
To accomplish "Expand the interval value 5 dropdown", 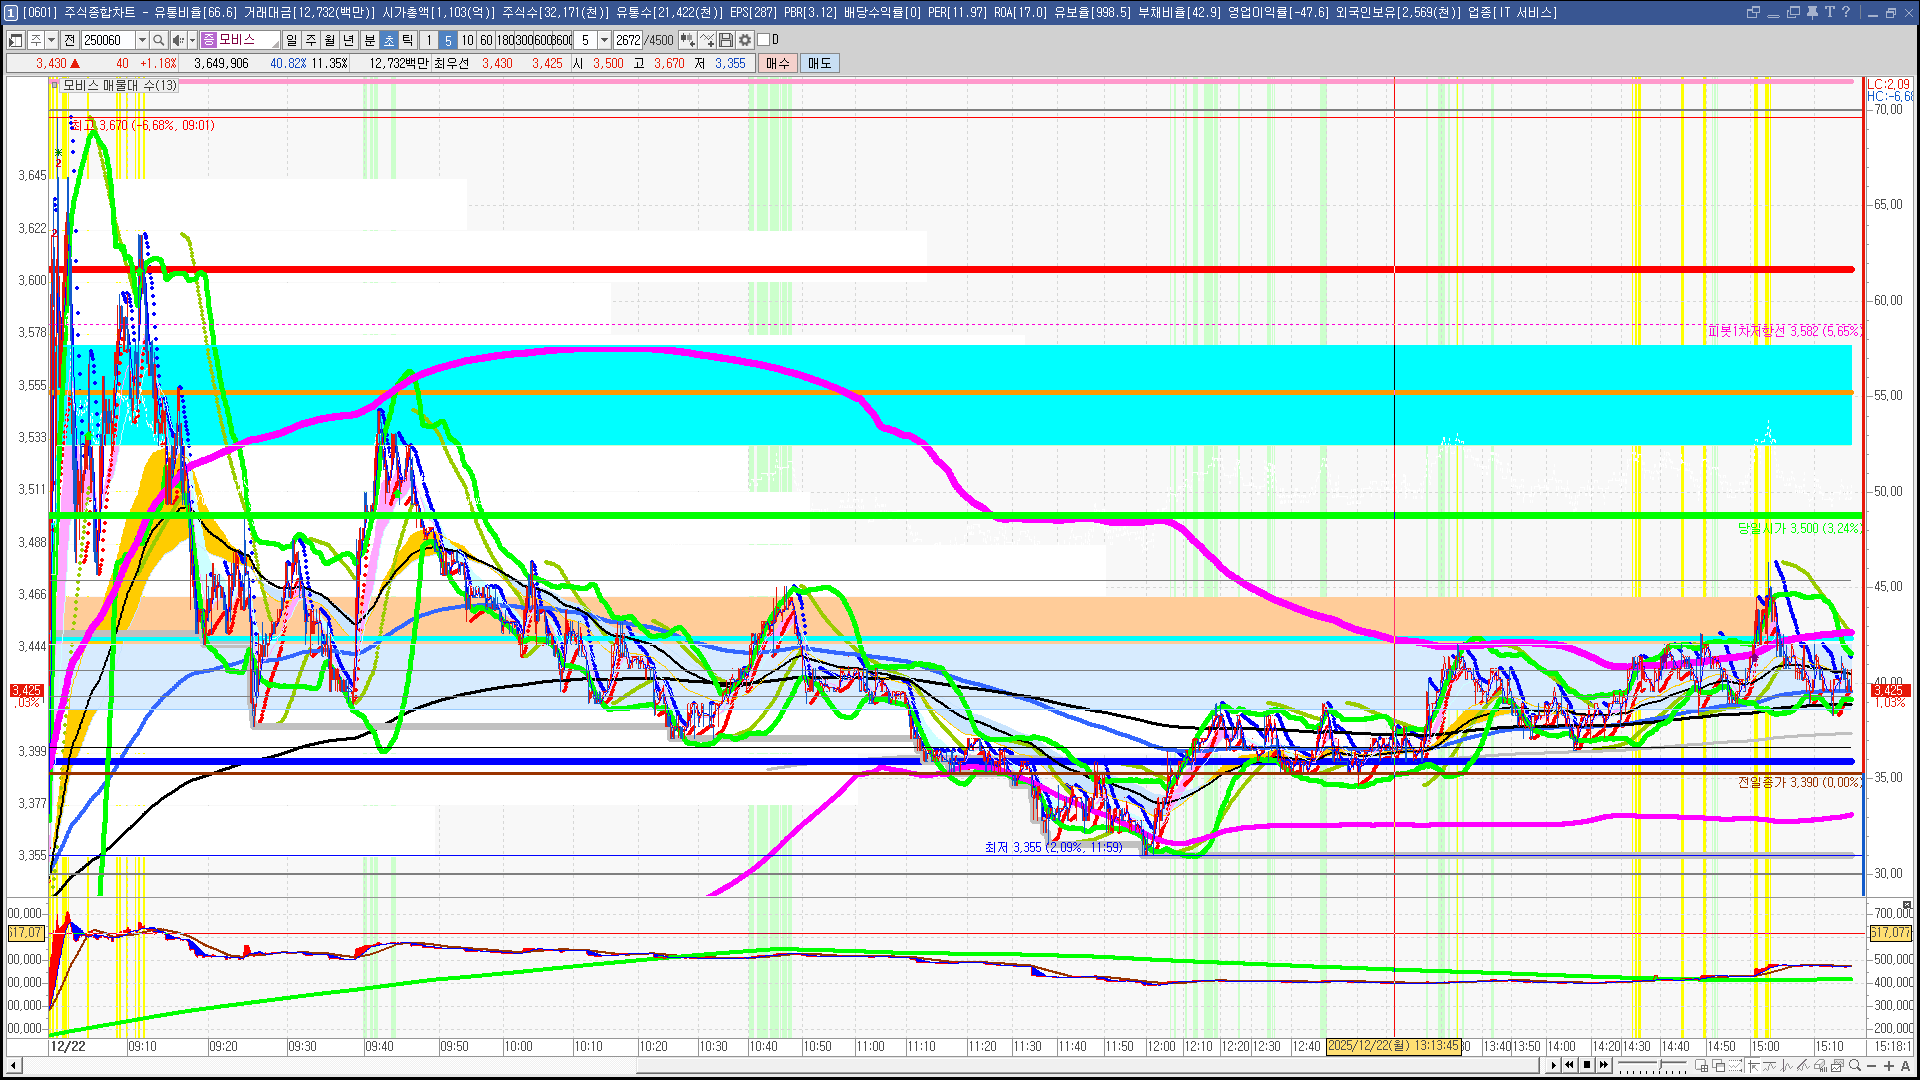I will pos(604,40).
